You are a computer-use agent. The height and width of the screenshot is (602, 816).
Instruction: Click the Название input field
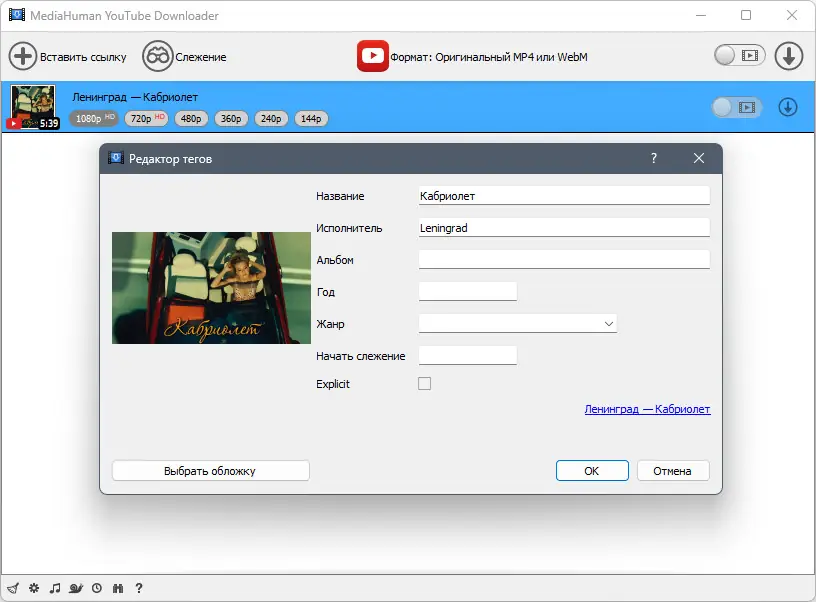564,196
